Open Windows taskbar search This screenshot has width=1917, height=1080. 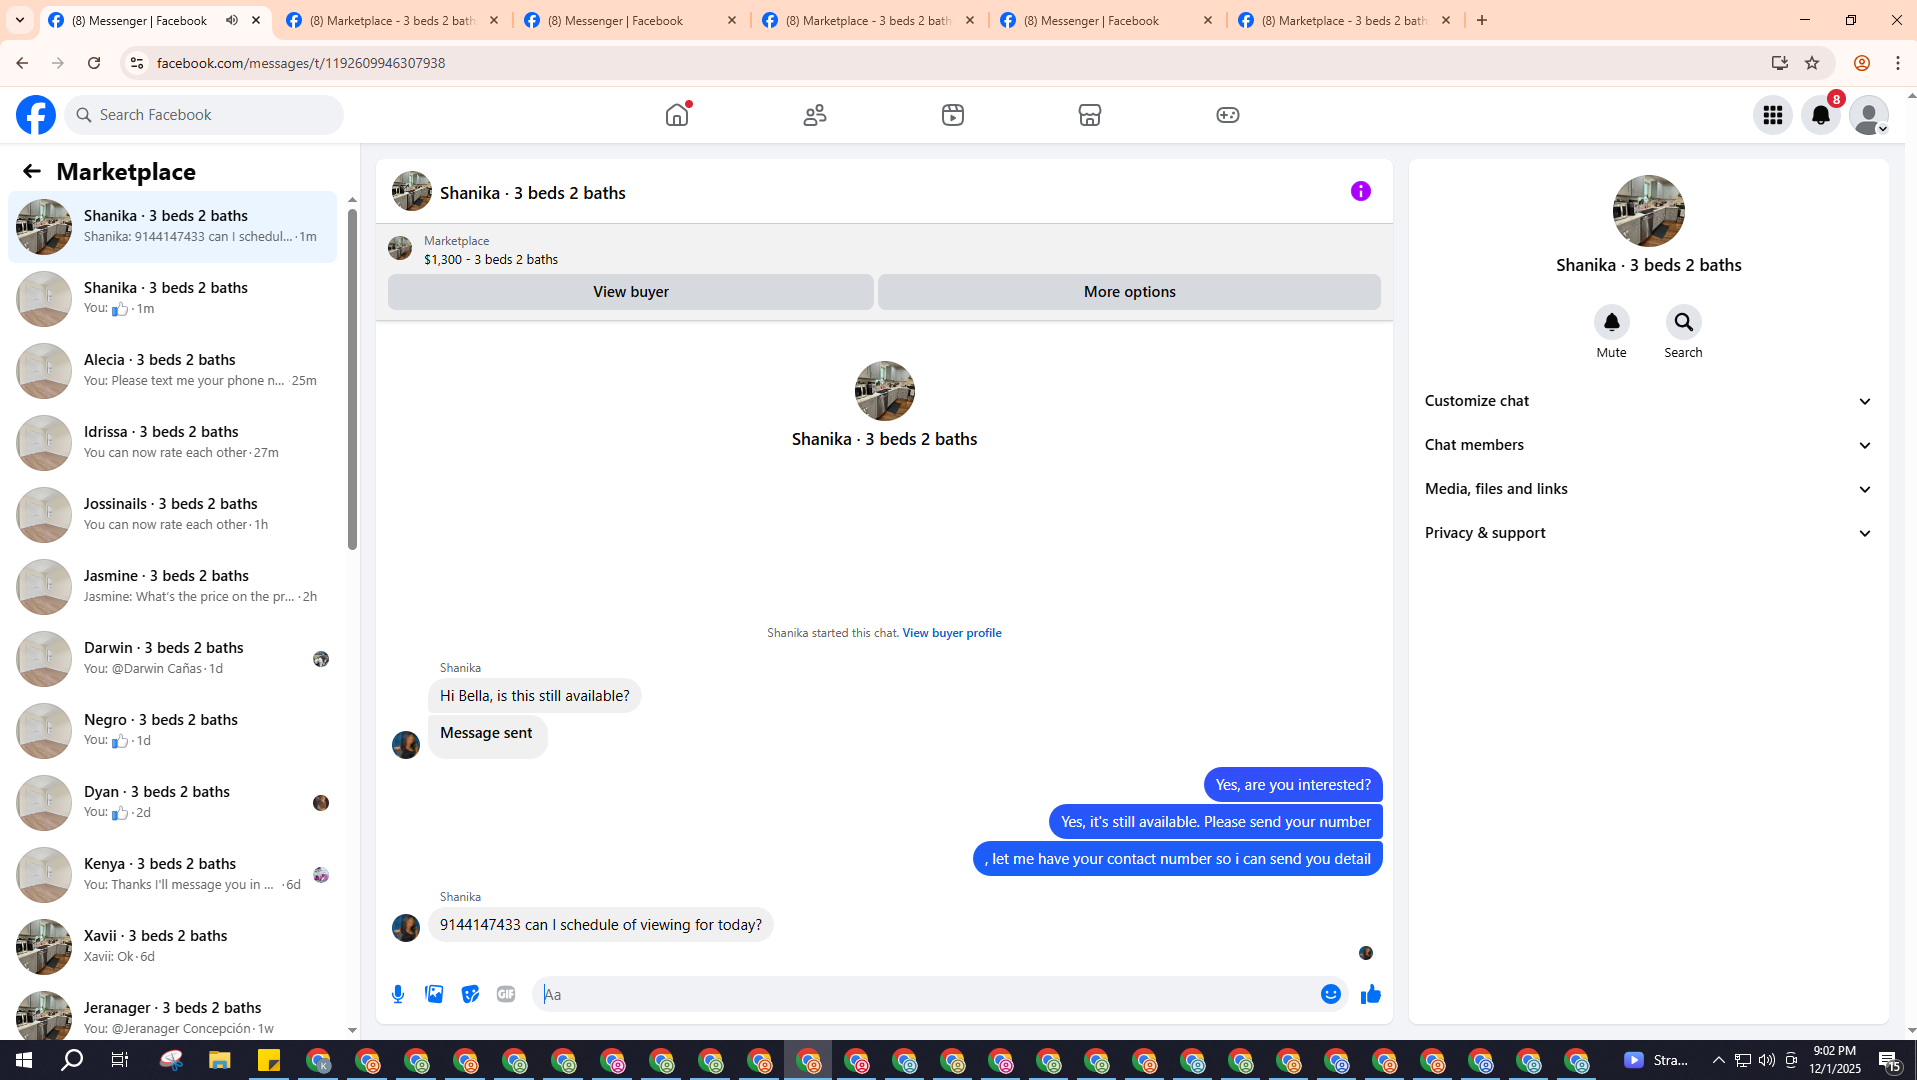pyautogui.click(x=72, y=1060)
